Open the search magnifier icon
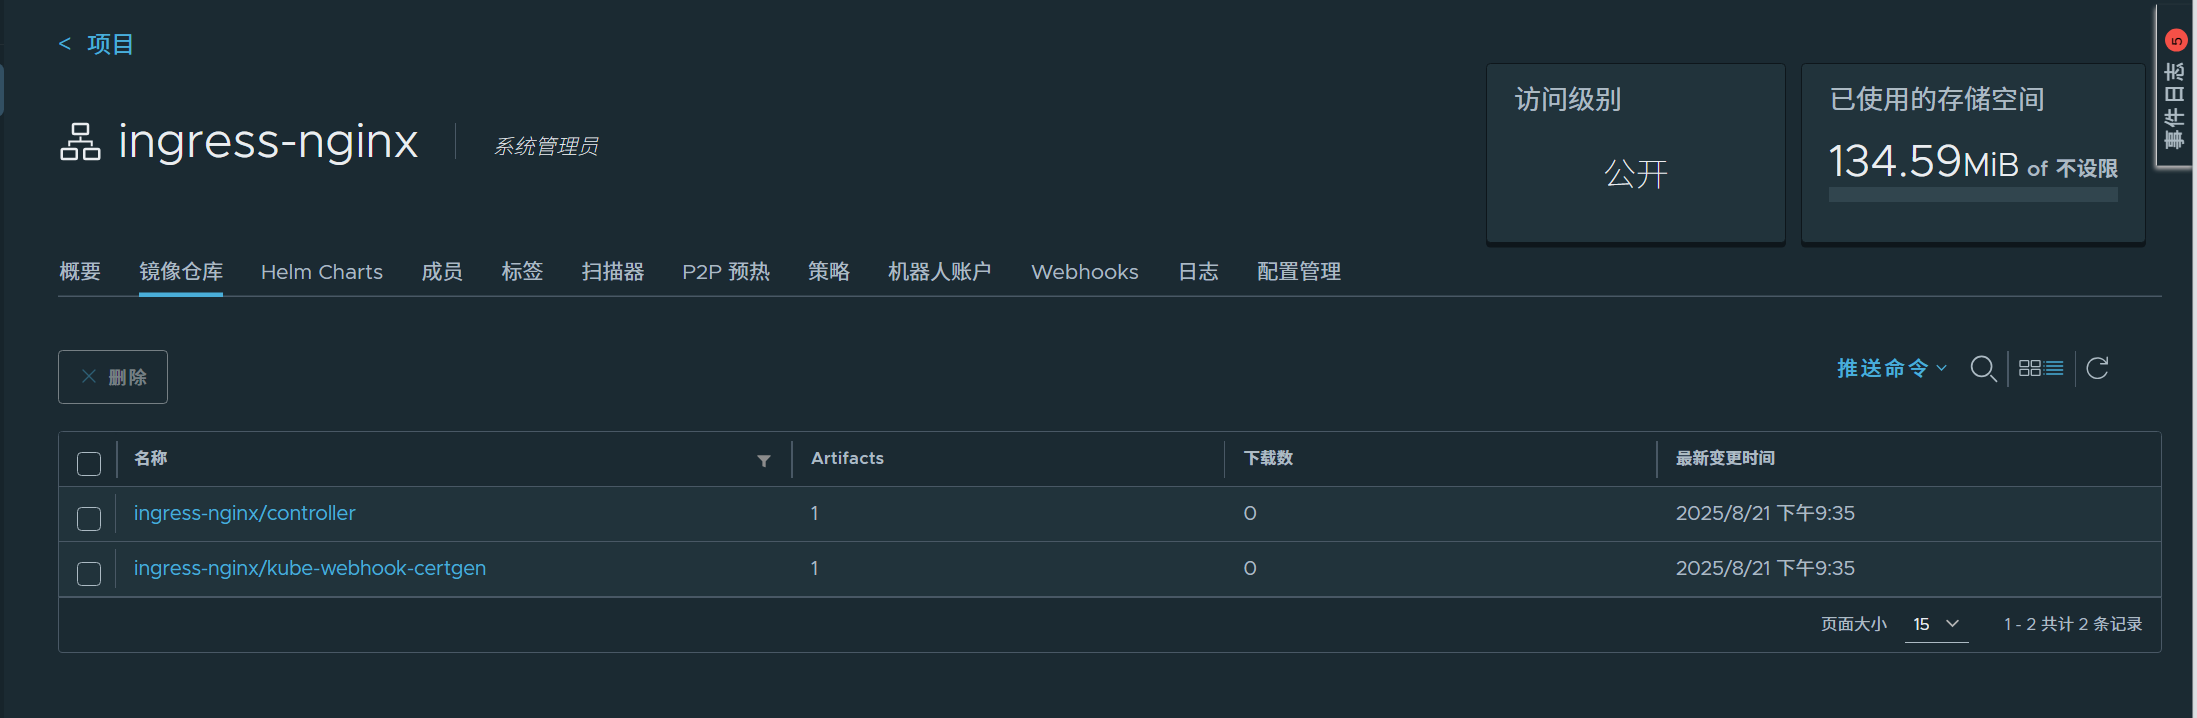 [x=1983, y=368]
